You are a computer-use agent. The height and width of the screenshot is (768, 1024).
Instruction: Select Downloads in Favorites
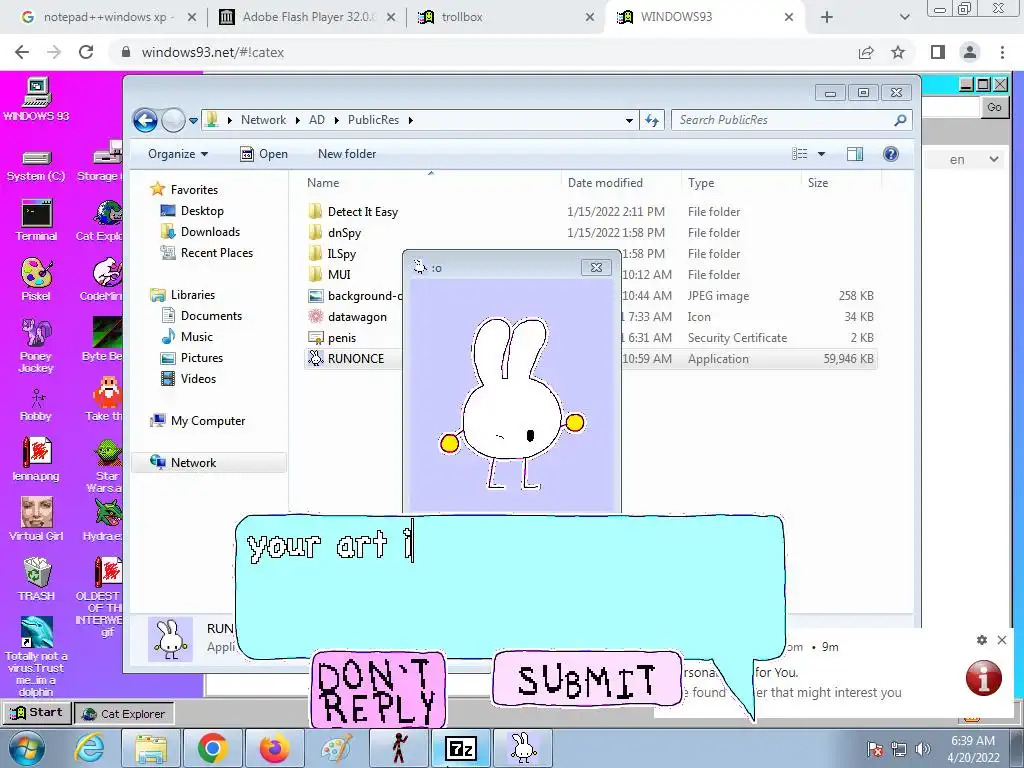(x=210, y=232)
